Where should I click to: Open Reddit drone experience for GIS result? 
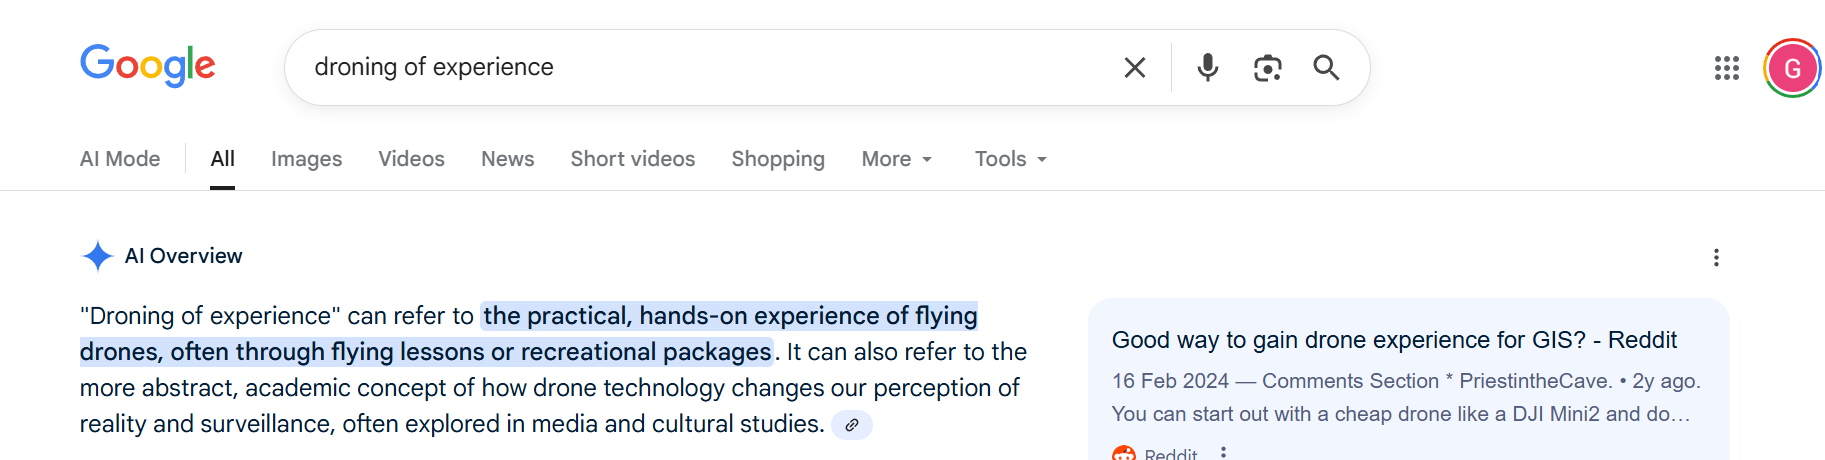(1394, 340)
